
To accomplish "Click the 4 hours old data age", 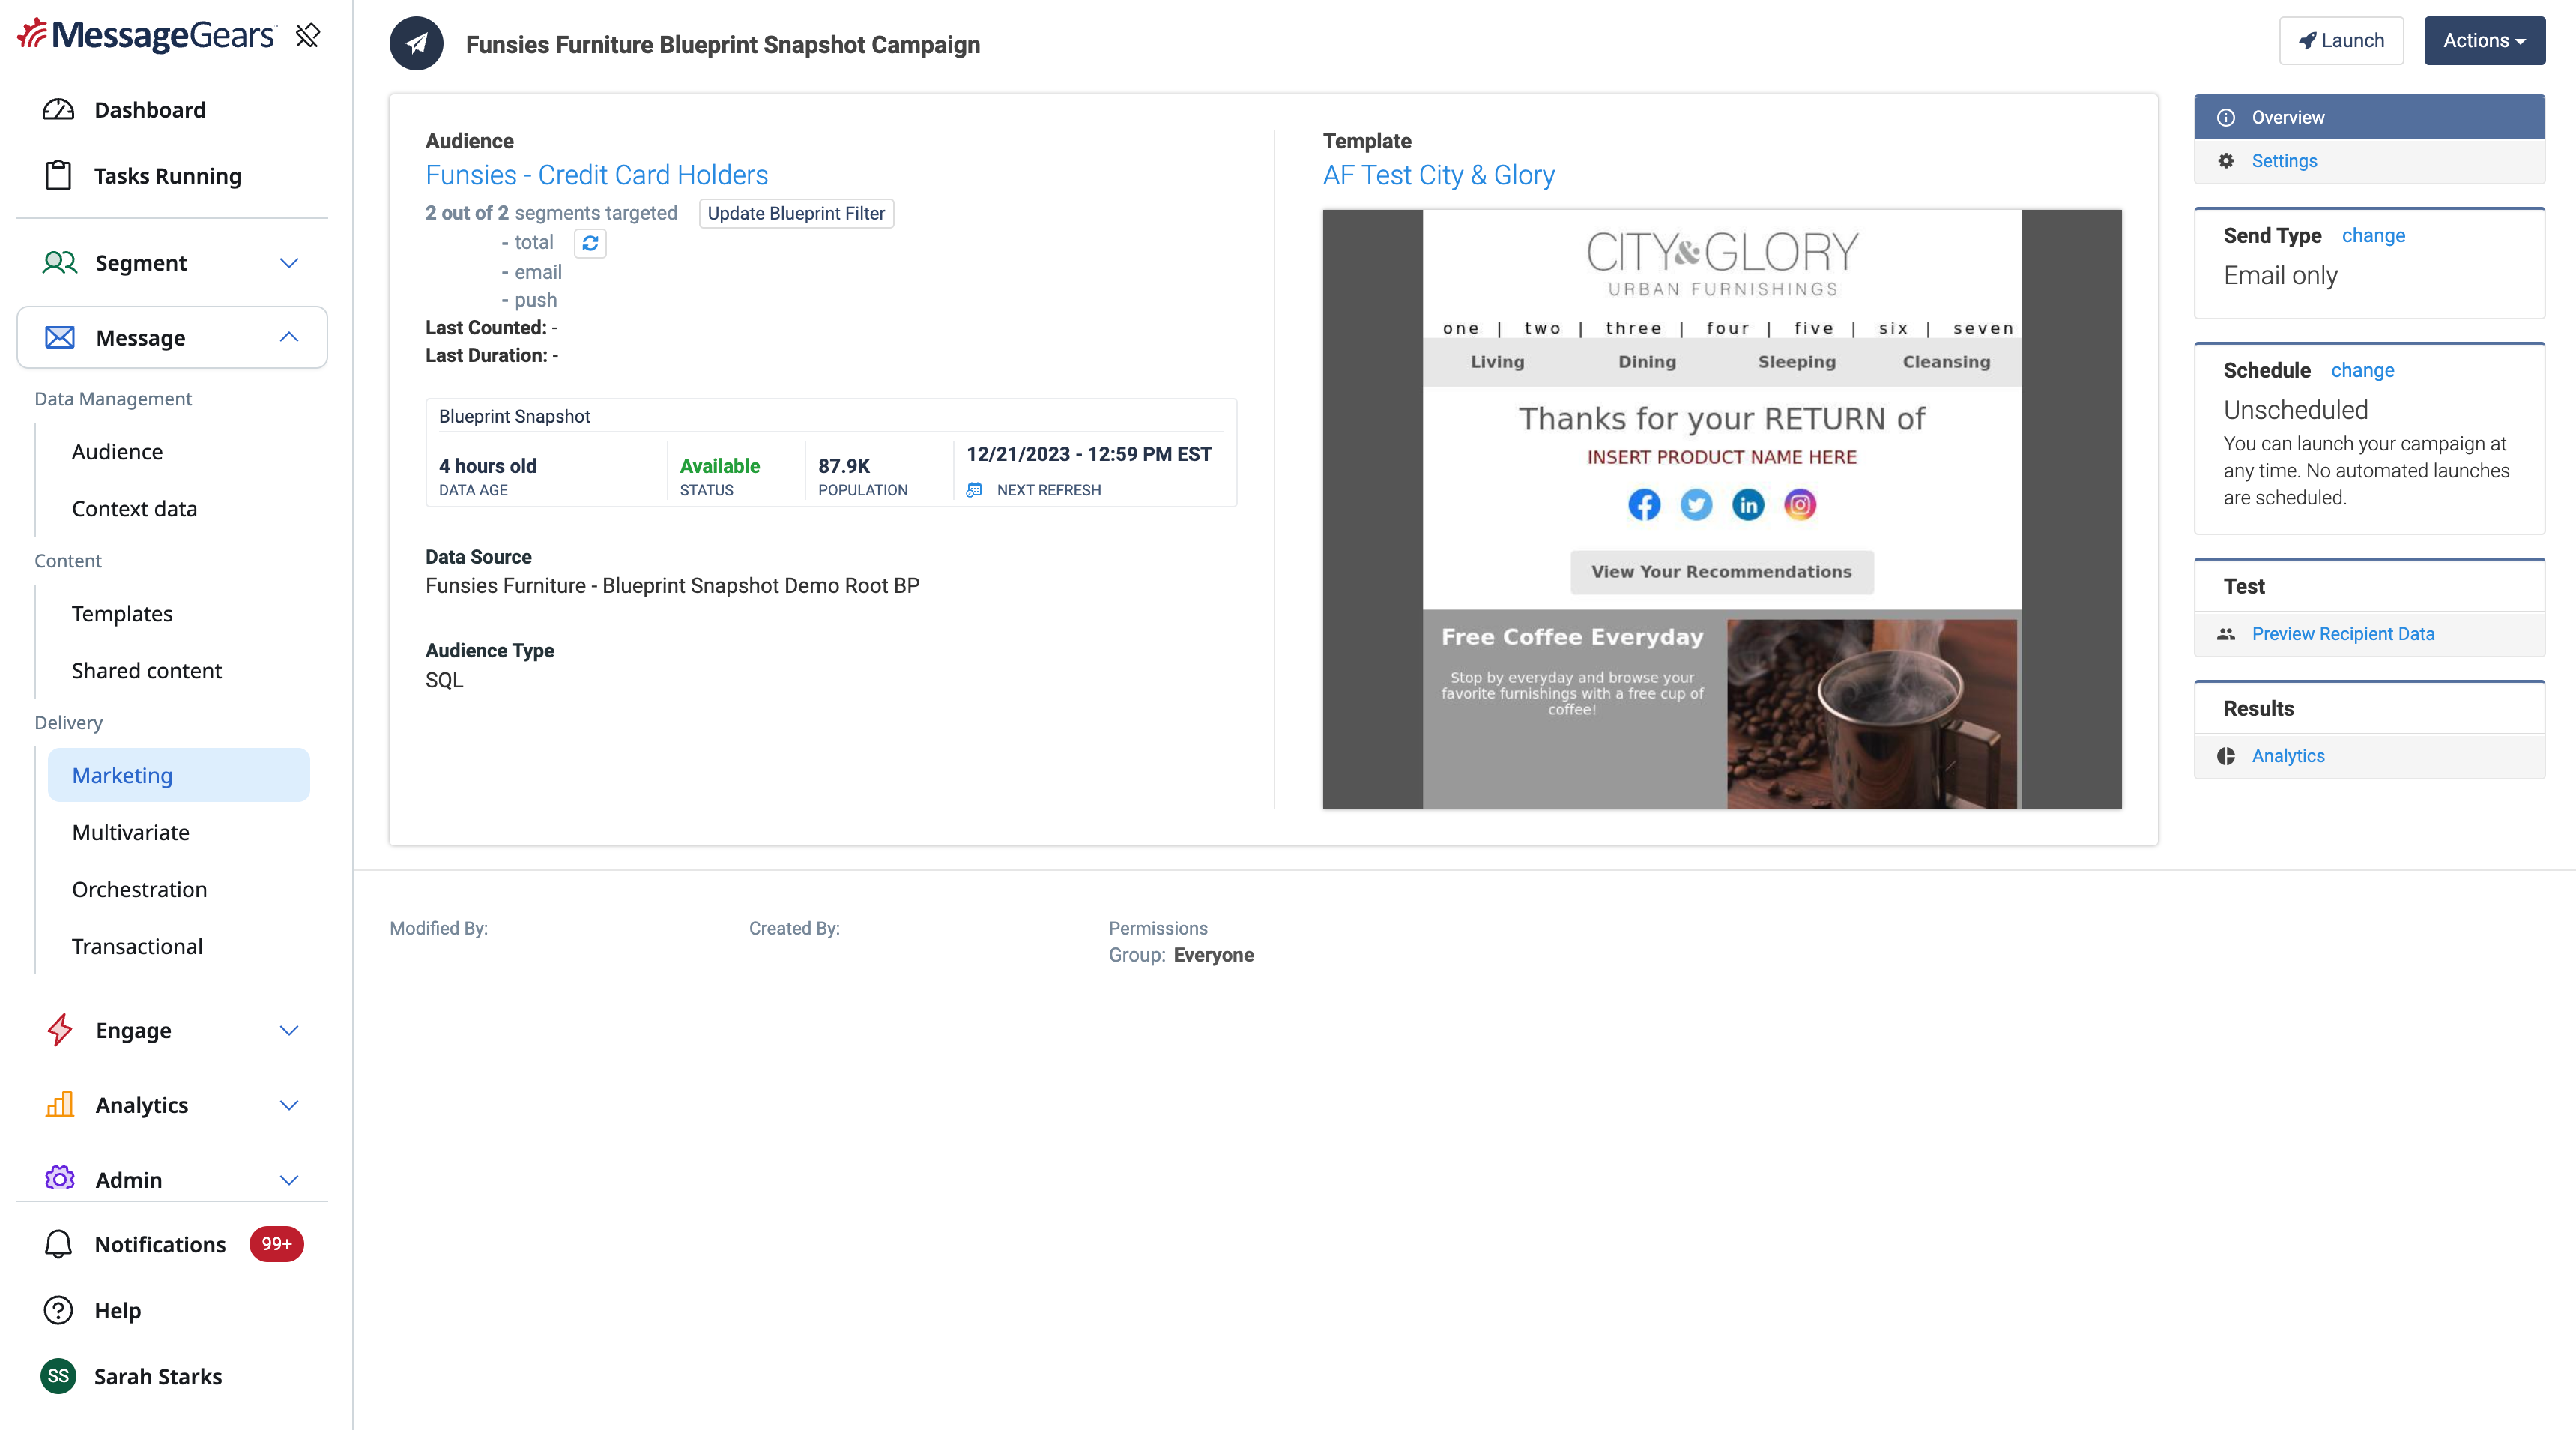I will [x=488, y=466].
